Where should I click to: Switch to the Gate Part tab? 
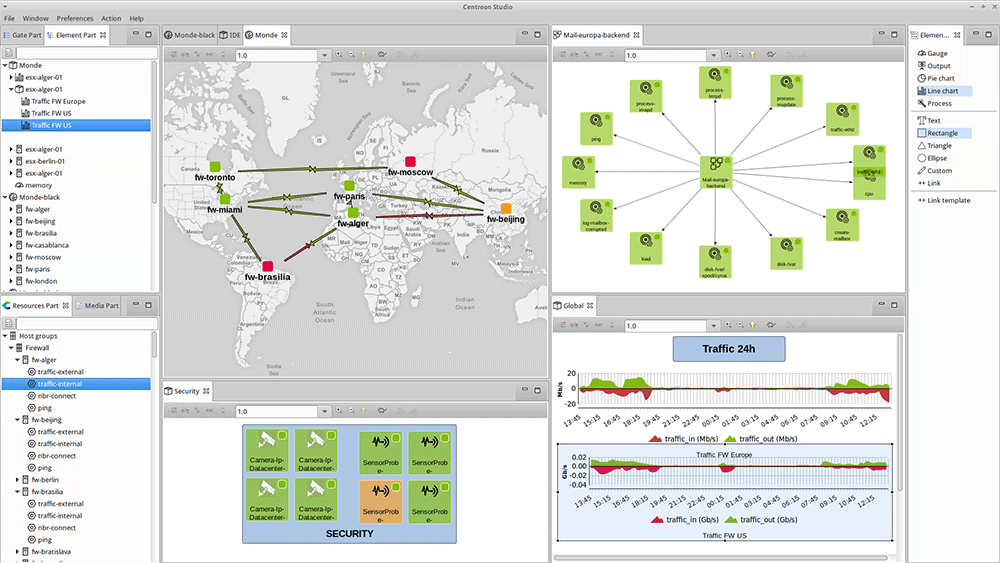coord(22,35)
